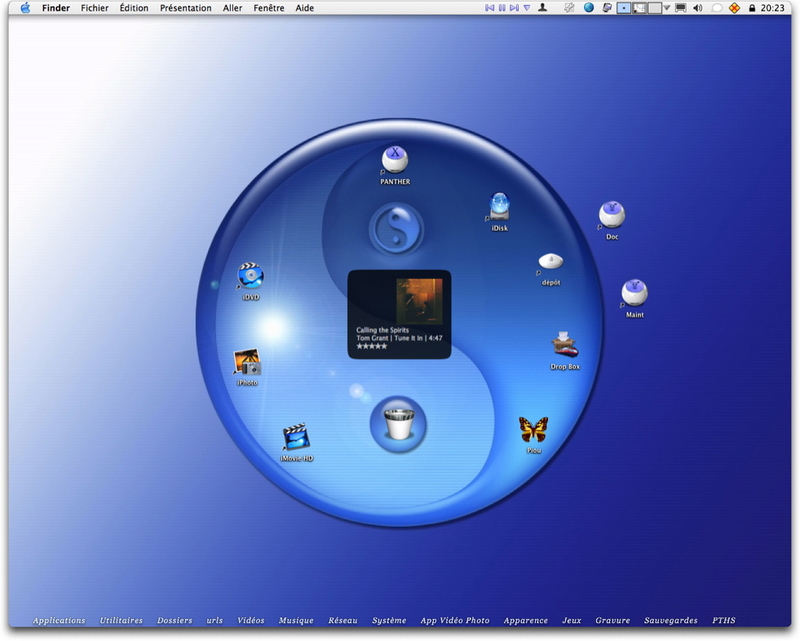Open the Dossiers bottom menu

[x=174, y=621]
